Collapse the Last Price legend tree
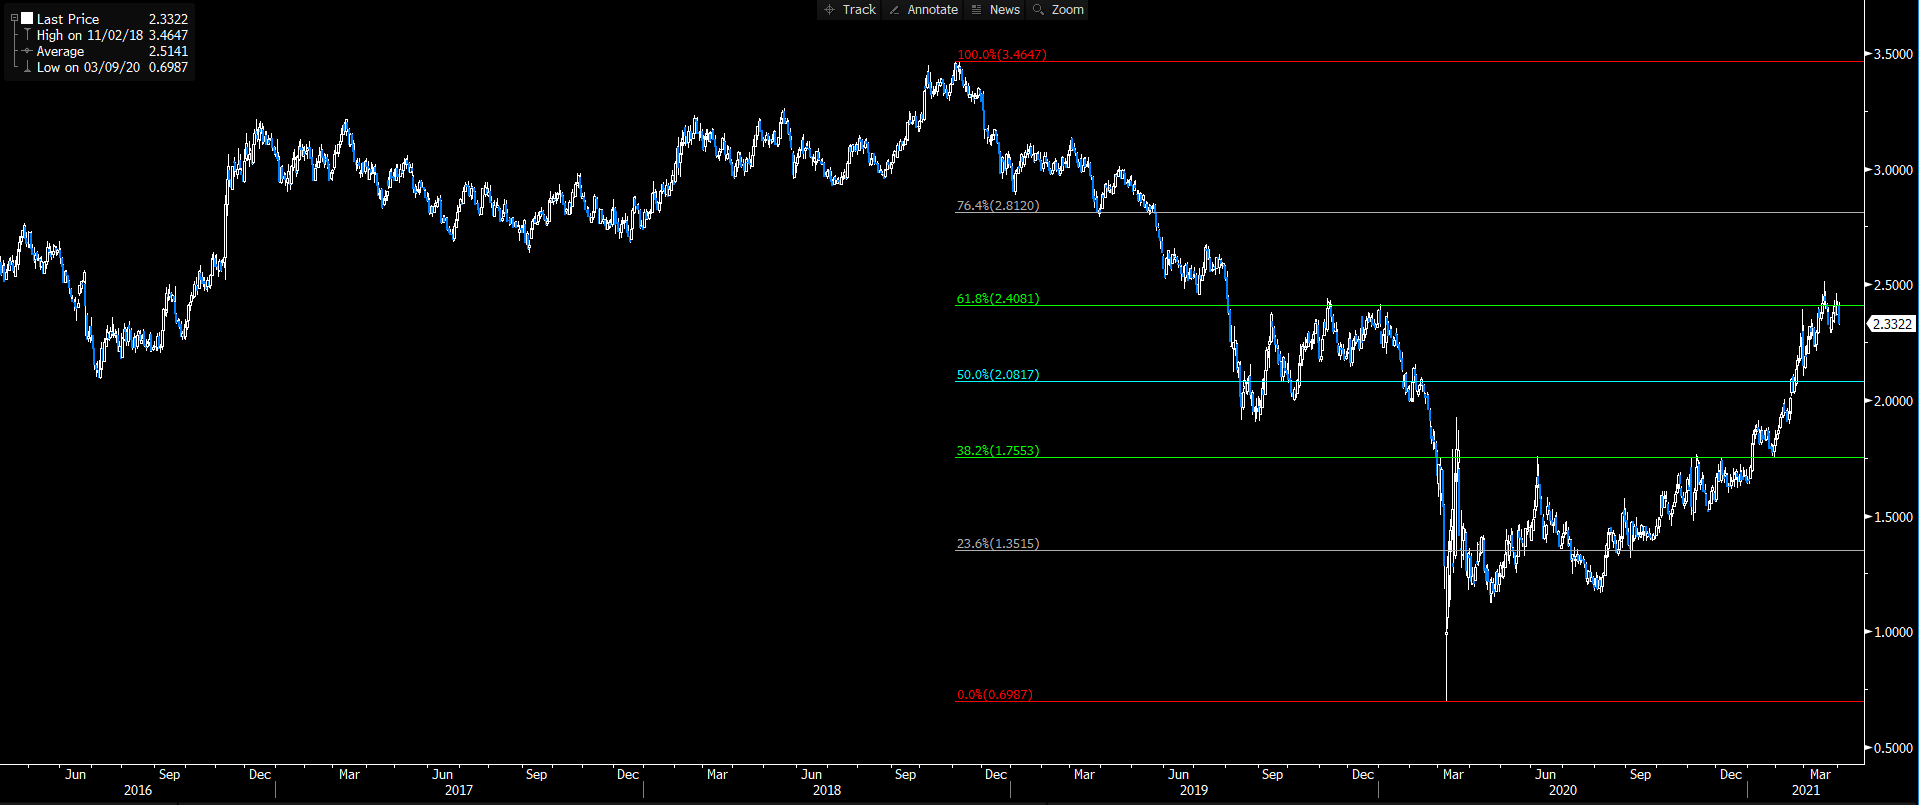 click(14, 19)
